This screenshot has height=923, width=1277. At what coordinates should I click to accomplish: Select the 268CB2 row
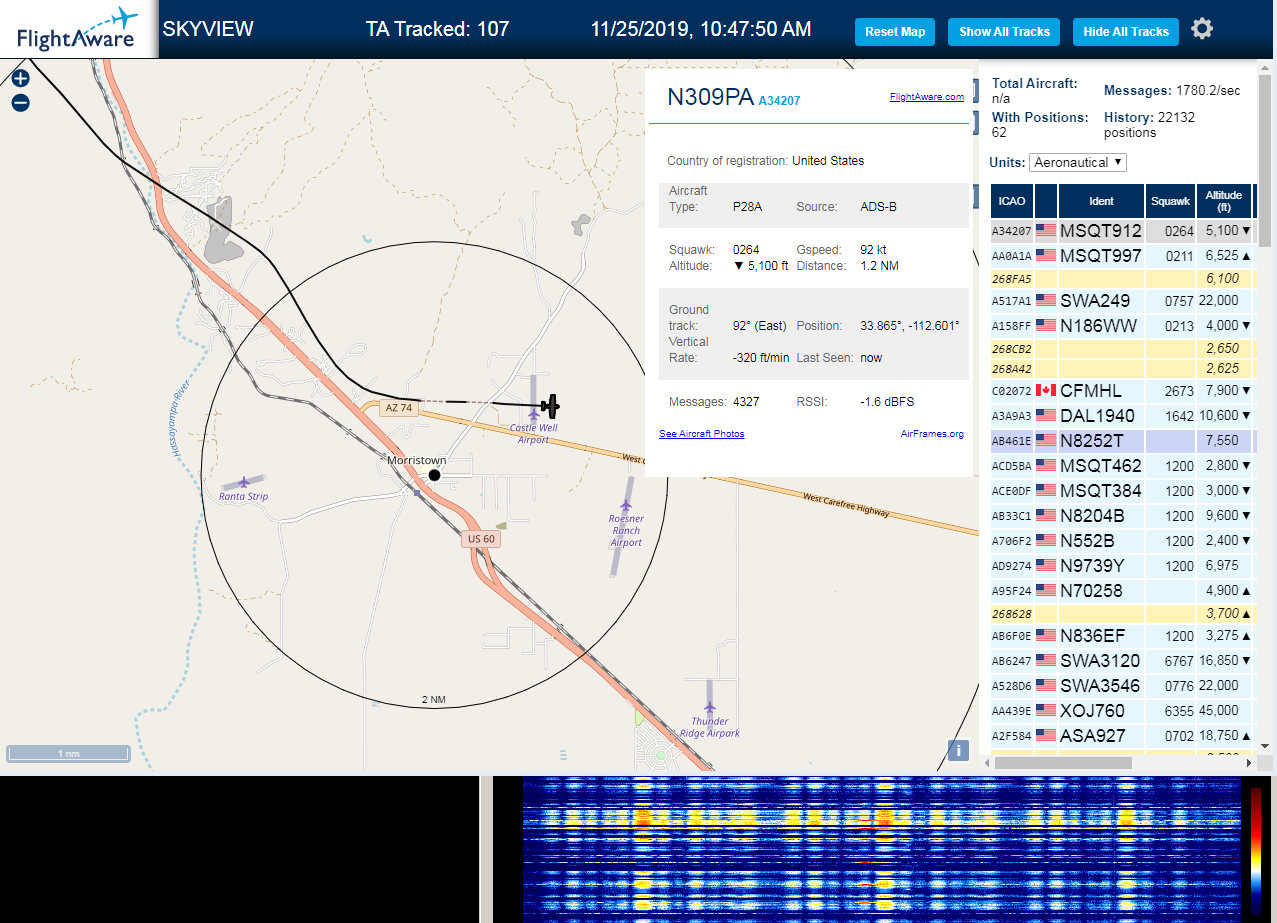tap(1122, 348)
